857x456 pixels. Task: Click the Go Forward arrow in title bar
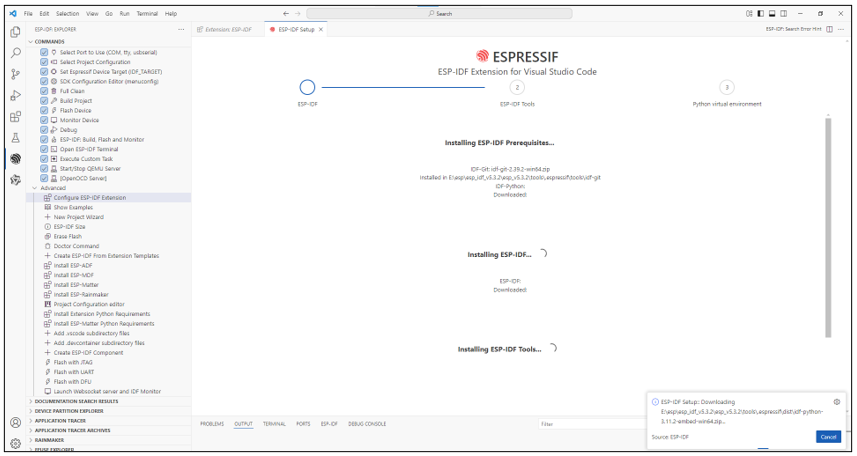pos(298,14)
